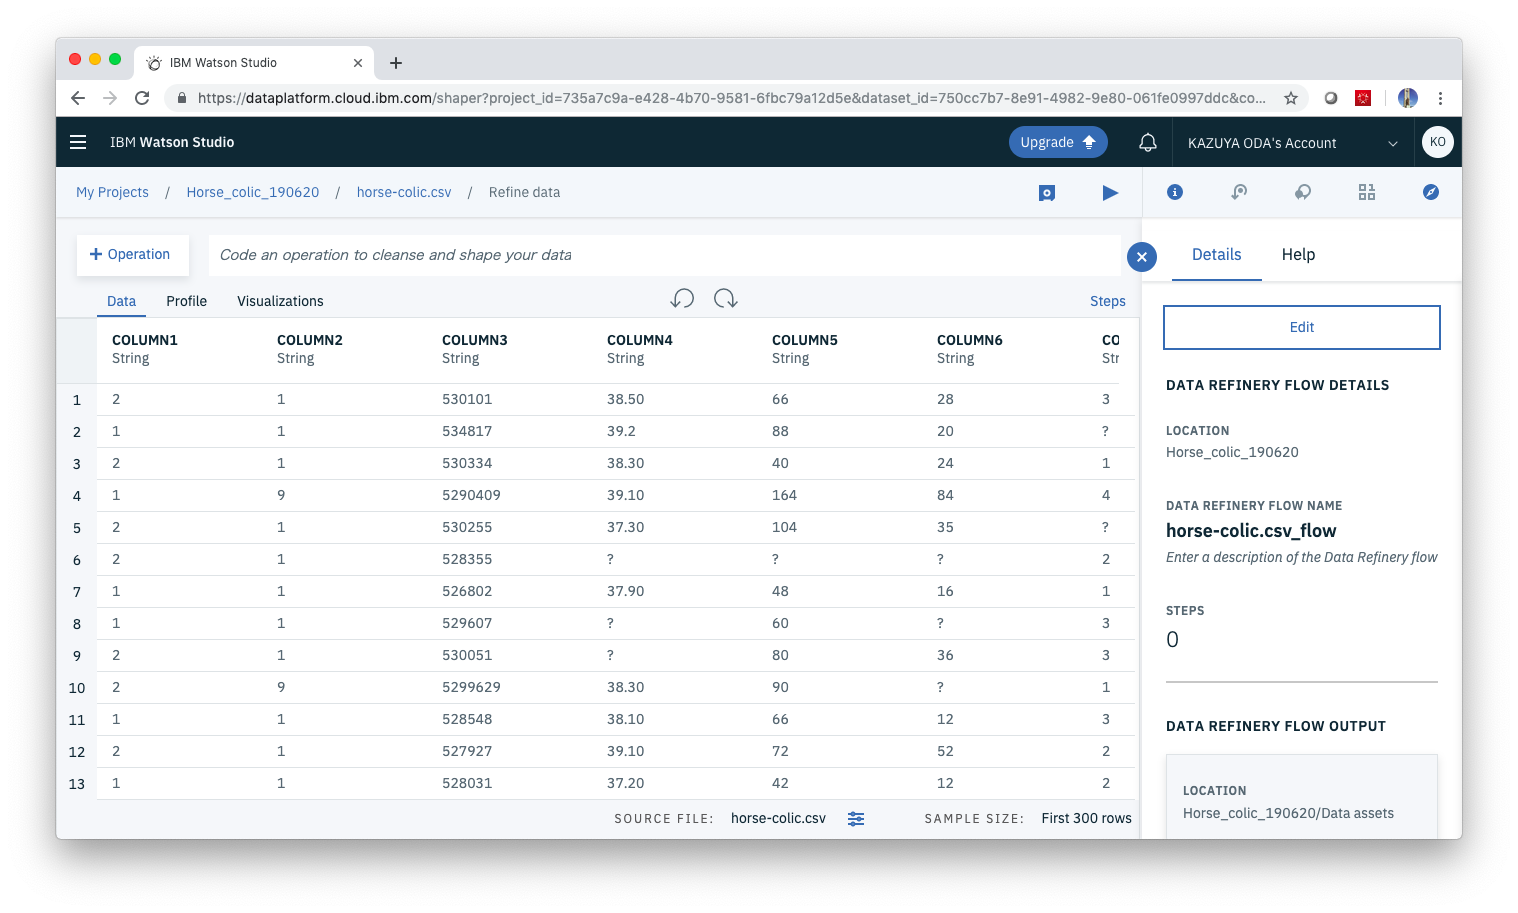Open the notifications bell
The height and width of the screenshot is (913, 1518).
(x=1147, y=142)
